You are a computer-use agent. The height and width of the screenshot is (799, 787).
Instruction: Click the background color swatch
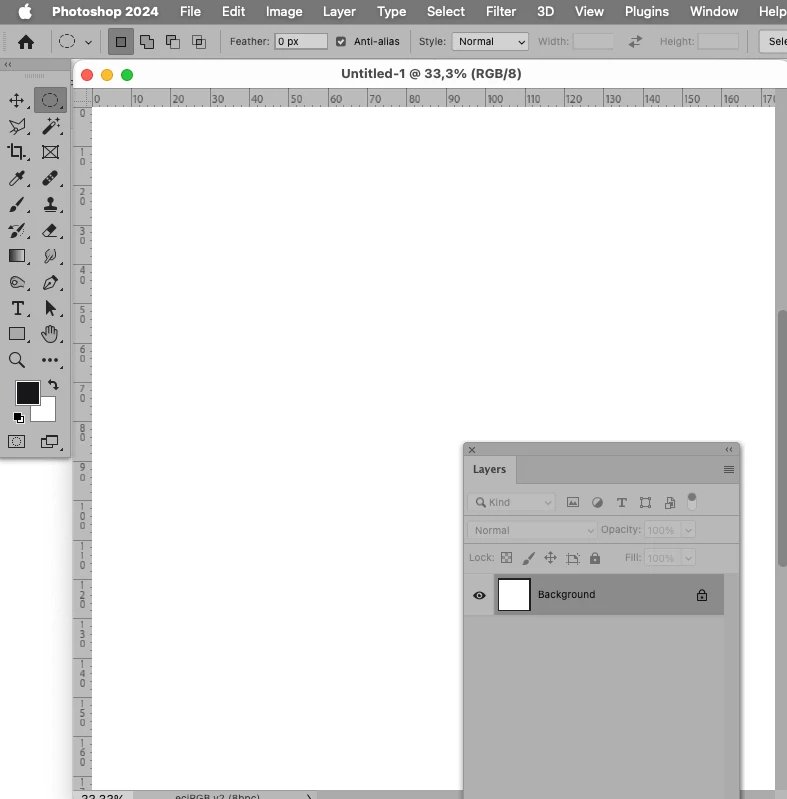pos(47,413)
